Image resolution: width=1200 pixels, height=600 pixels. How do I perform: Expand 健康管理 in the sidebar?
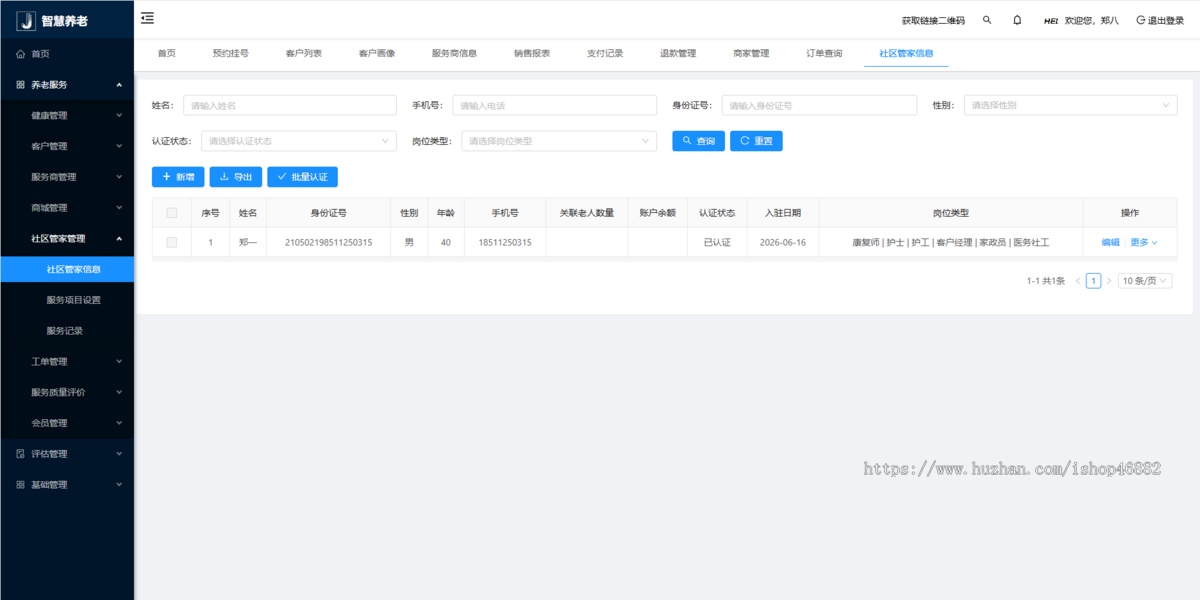[x=67, y=116]
